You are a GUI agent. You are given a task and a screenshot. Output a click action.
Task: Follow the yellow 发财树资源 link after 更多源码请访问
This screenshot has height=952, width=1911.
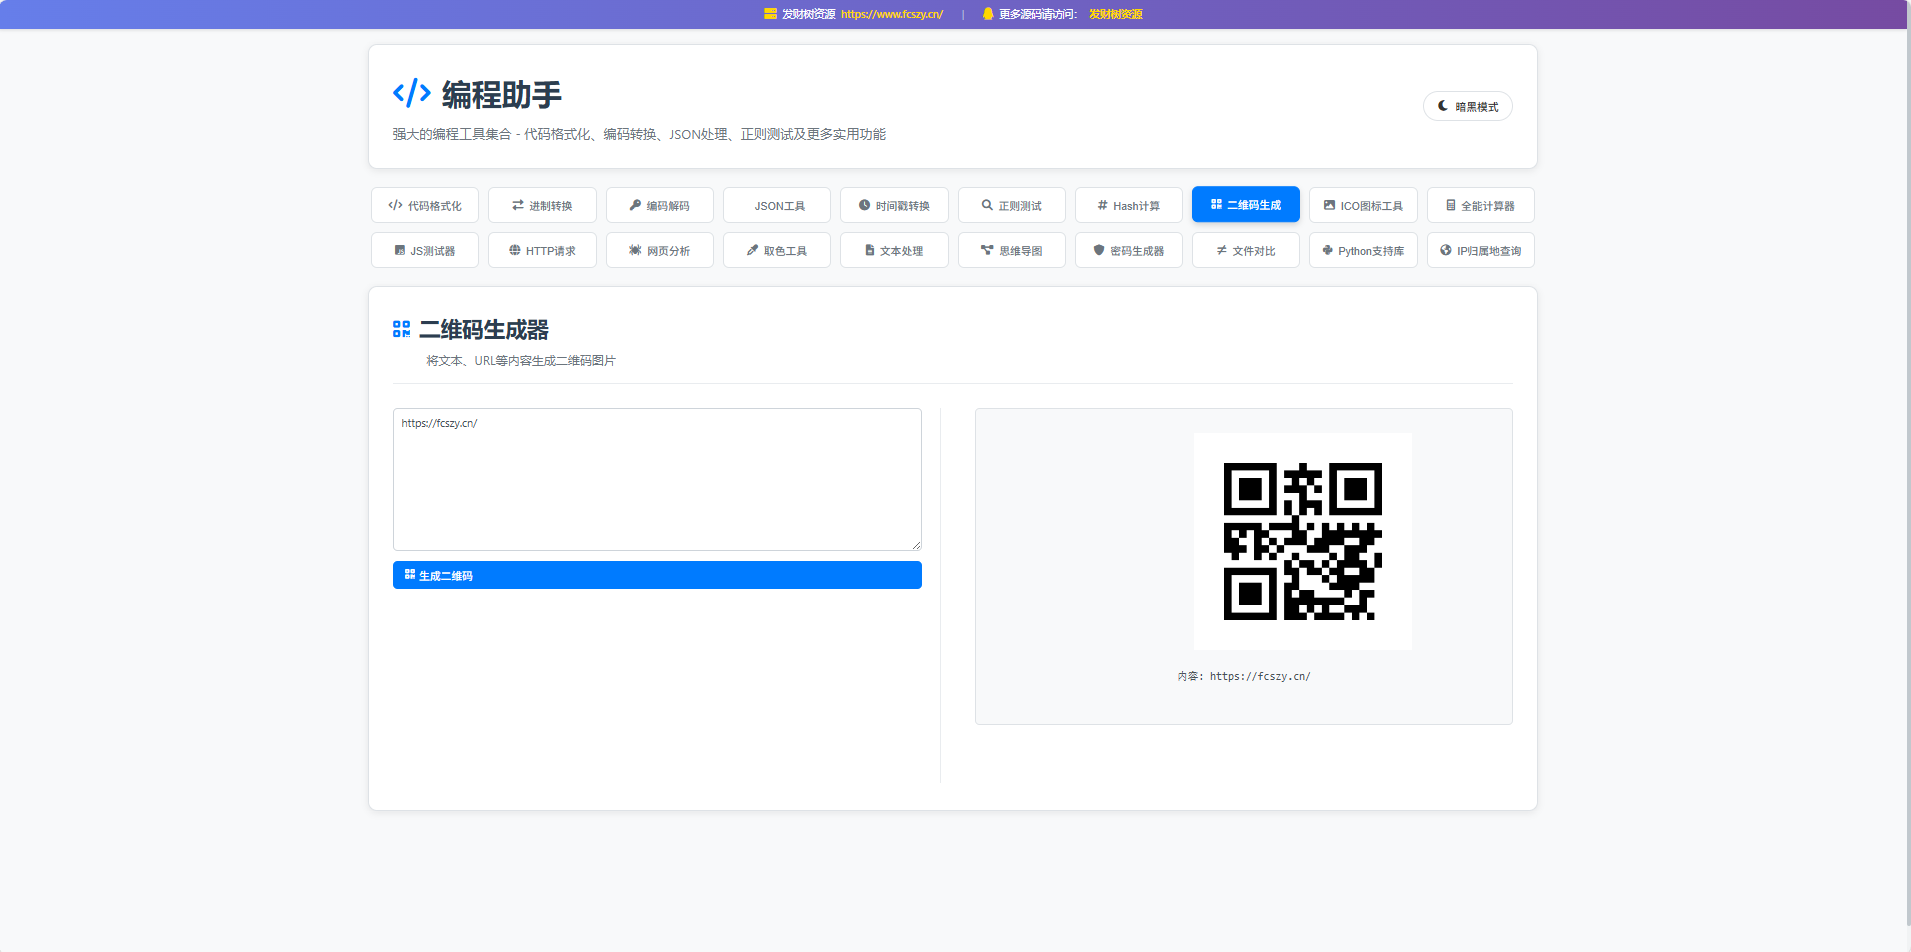click(x=1116, y=14)
